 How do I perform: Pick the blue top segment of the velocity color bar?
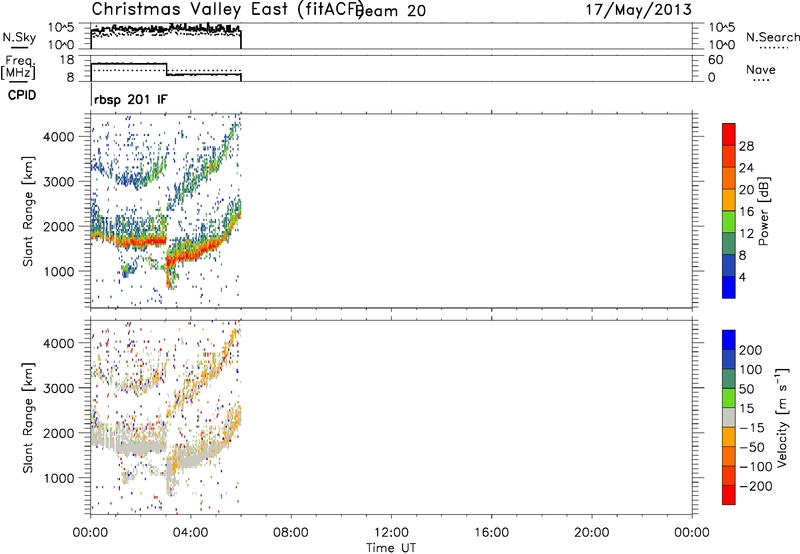(729, 340)
